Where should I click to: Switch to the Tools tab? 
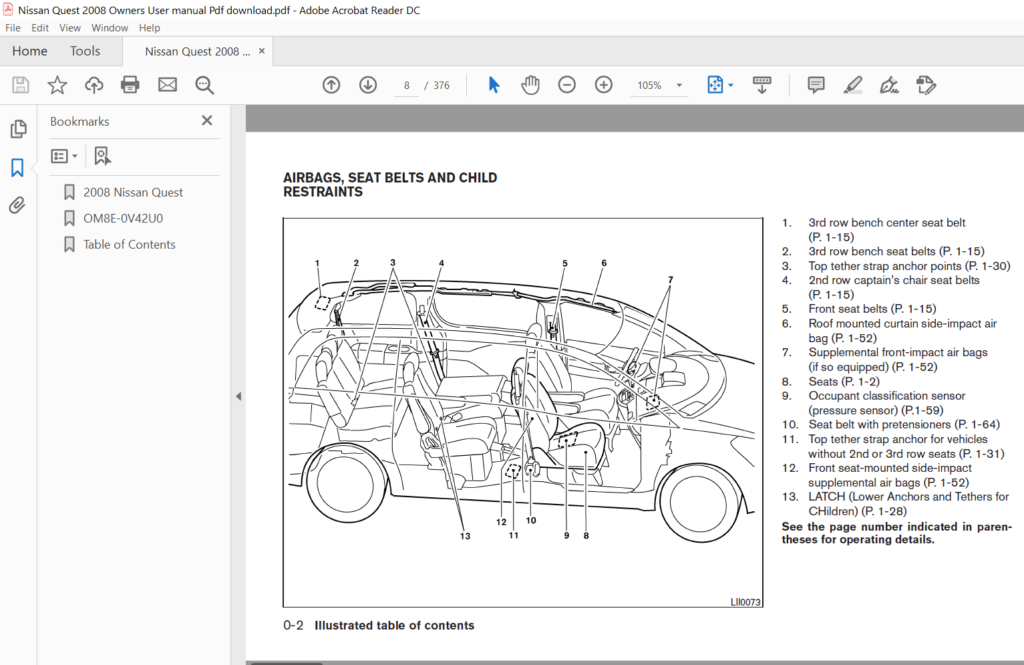coord(86,51)
